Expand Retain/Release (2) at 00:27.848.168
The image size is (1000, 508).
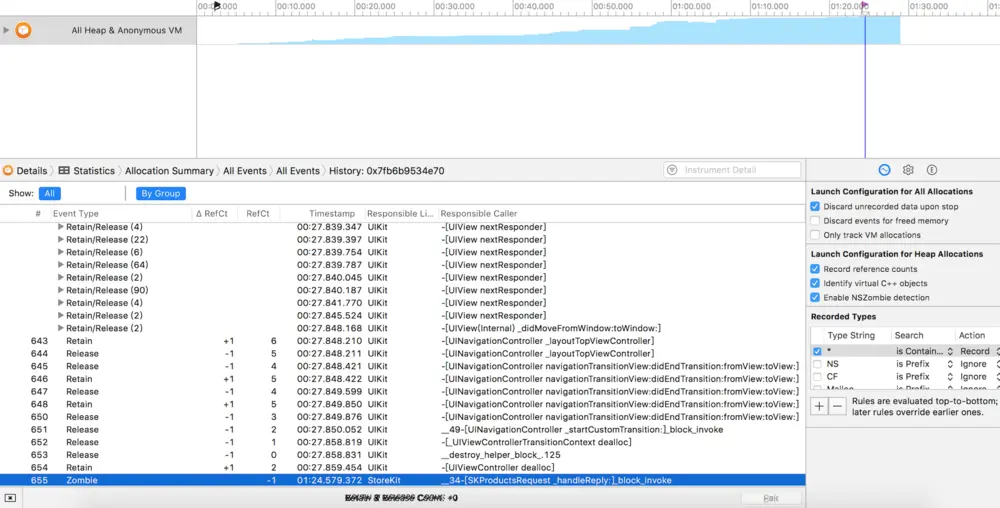pos(61,328)
